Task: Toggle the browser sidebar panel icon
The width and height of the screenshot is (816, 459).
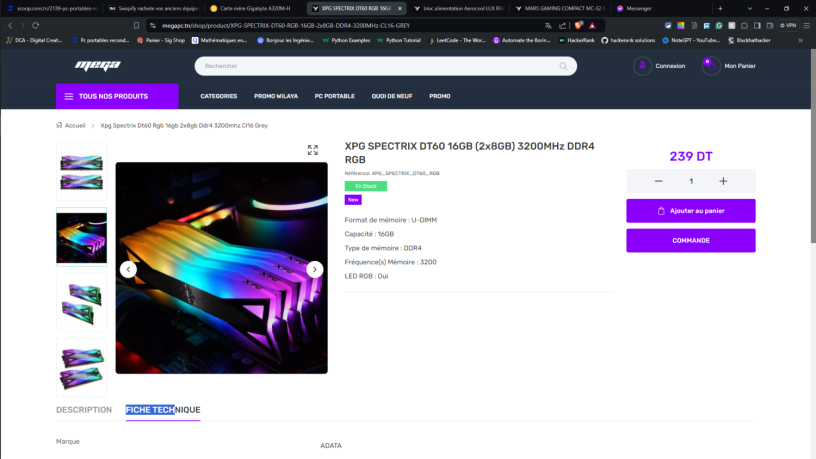Action: click(757, 26)
